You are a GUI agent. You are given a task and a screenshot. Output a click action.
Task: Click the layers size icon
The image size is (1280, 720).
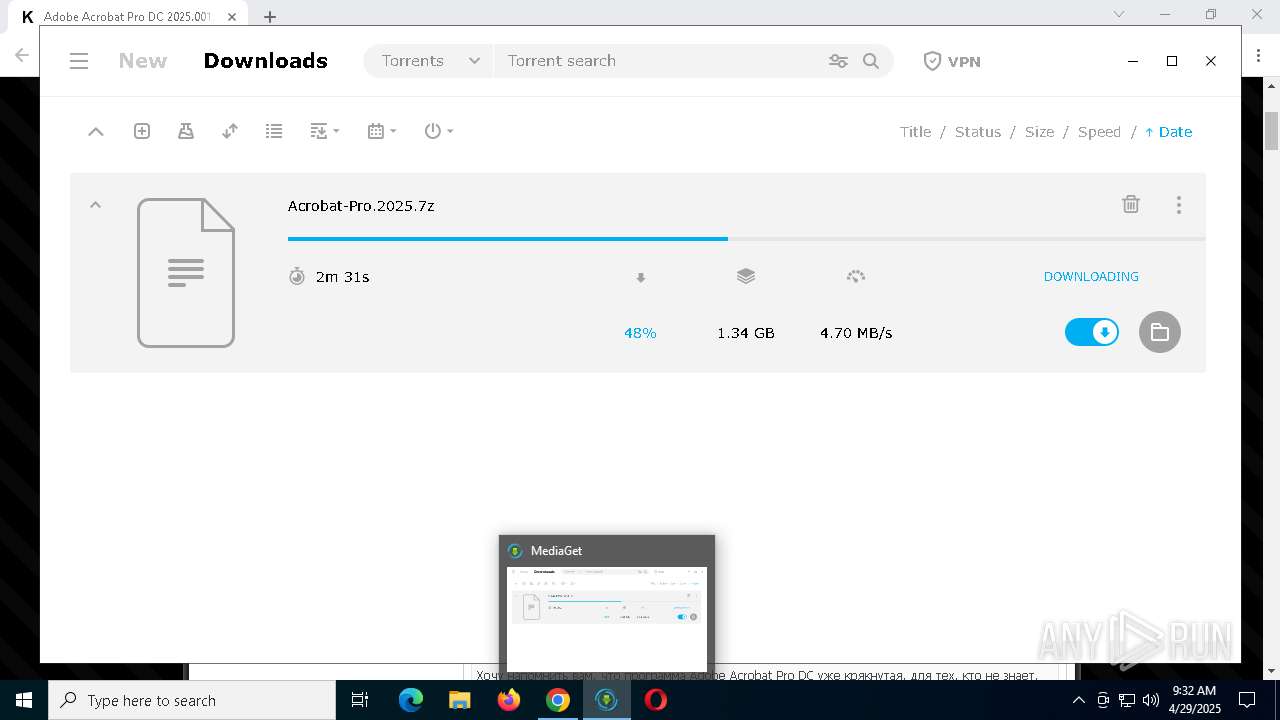point(746,276)
